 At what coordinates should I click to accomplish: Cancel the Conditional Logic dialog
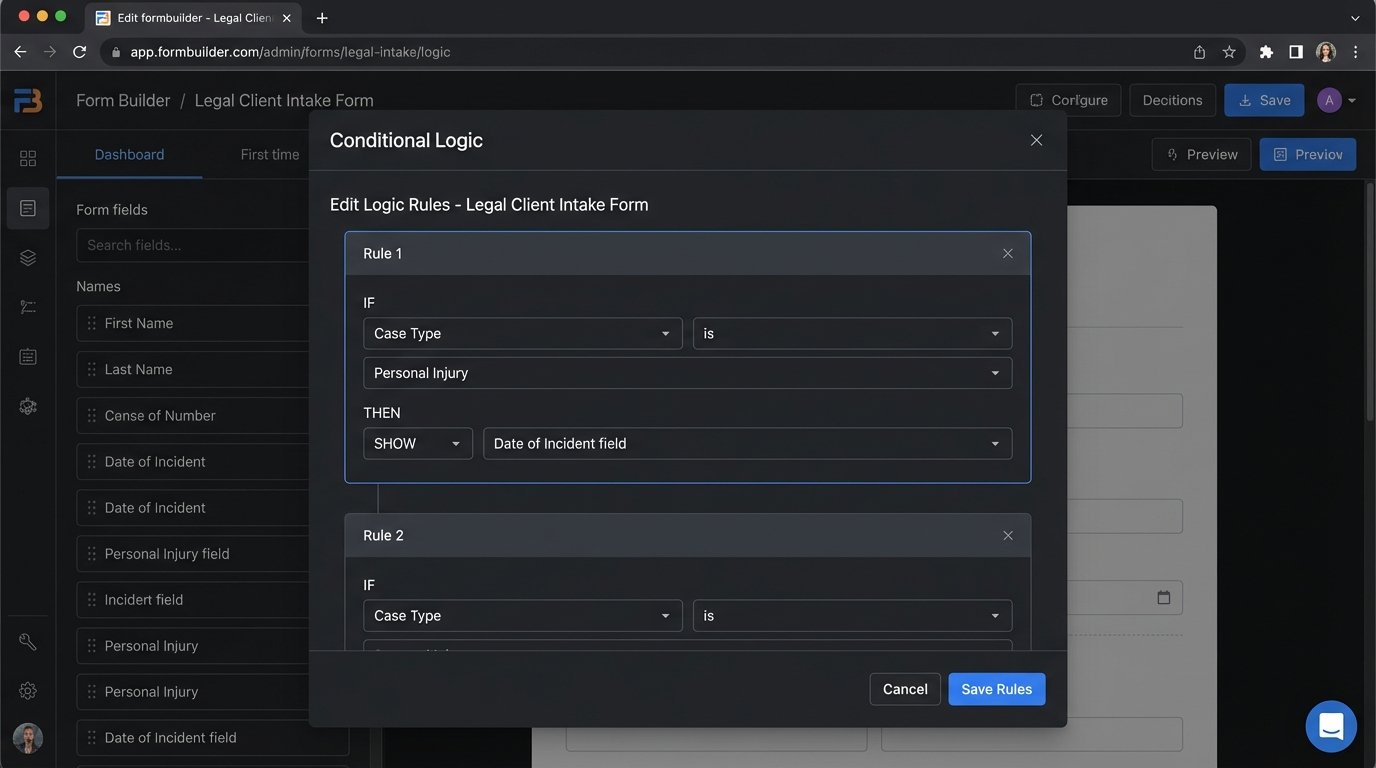[x=904, y=689]
